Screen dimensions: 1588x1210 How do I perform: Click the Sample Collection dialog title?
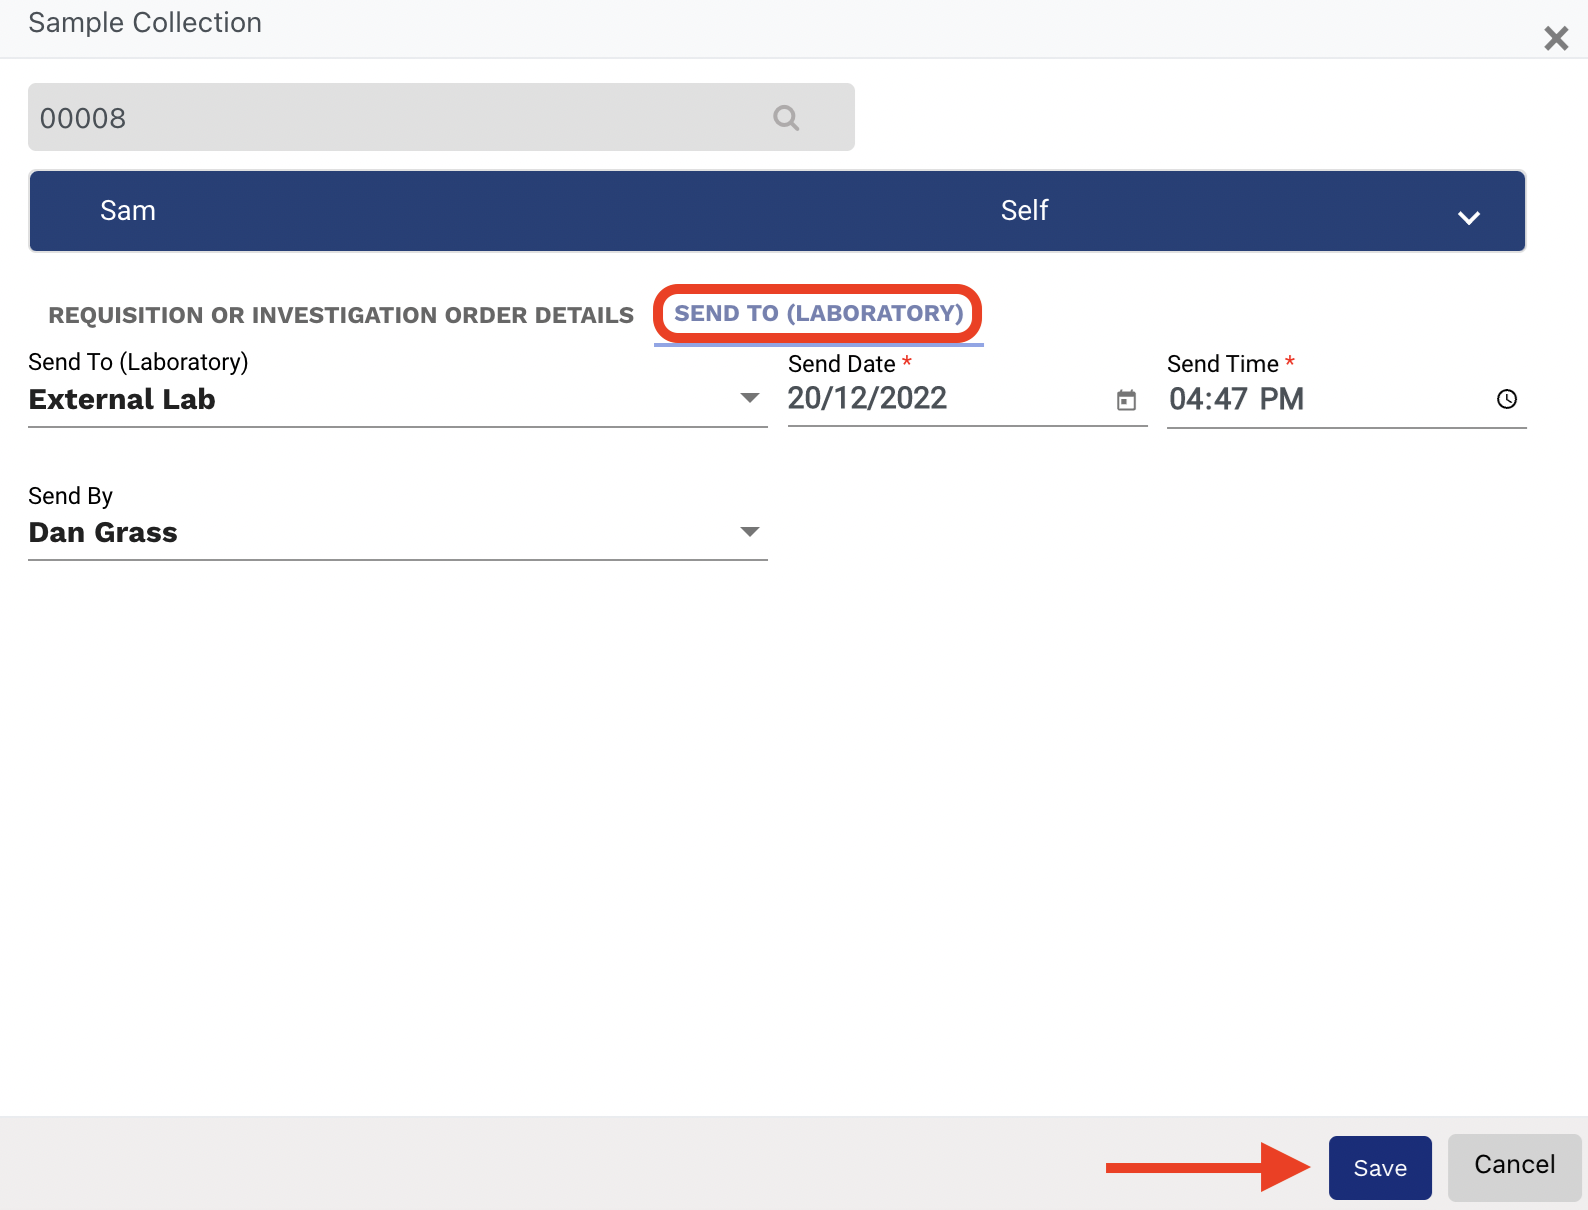click(x=145, y=23)
